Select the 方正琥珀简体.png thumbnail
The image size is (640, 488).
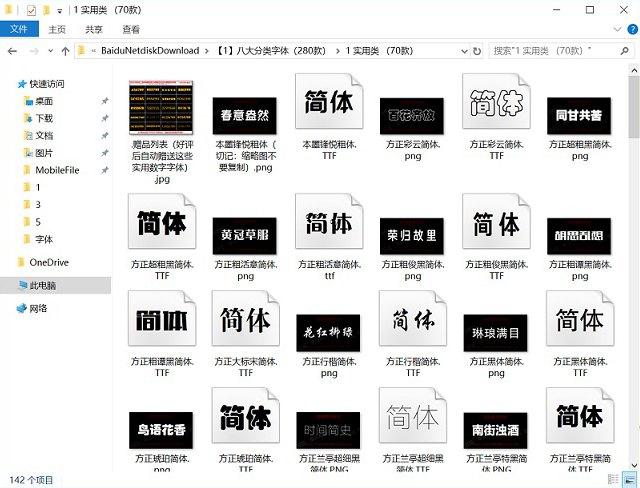click(x=161, y=430)
